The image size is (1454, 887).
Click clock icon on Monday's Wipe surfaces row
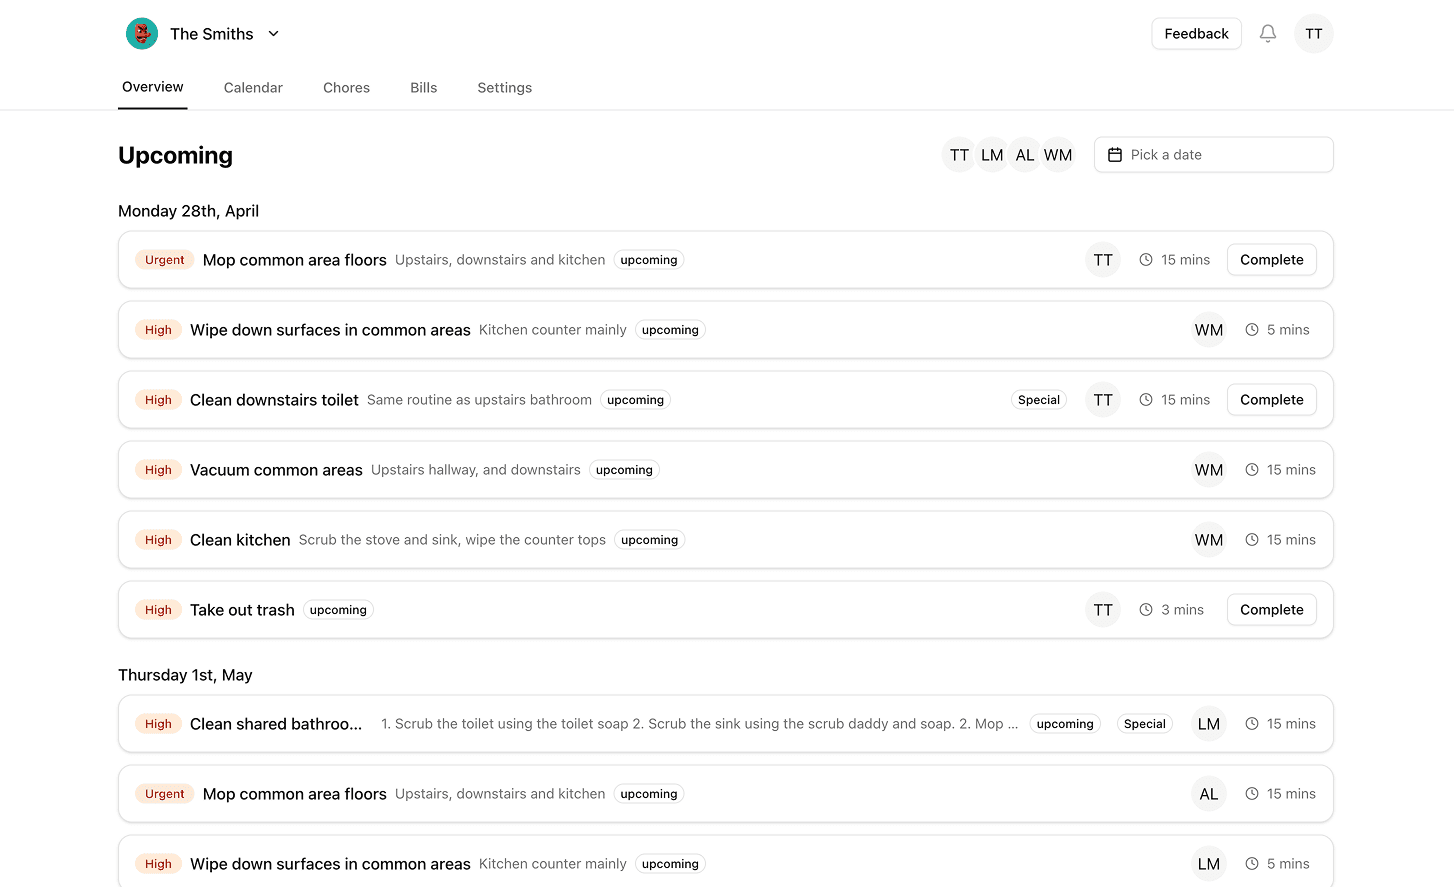coord(1252,330)
